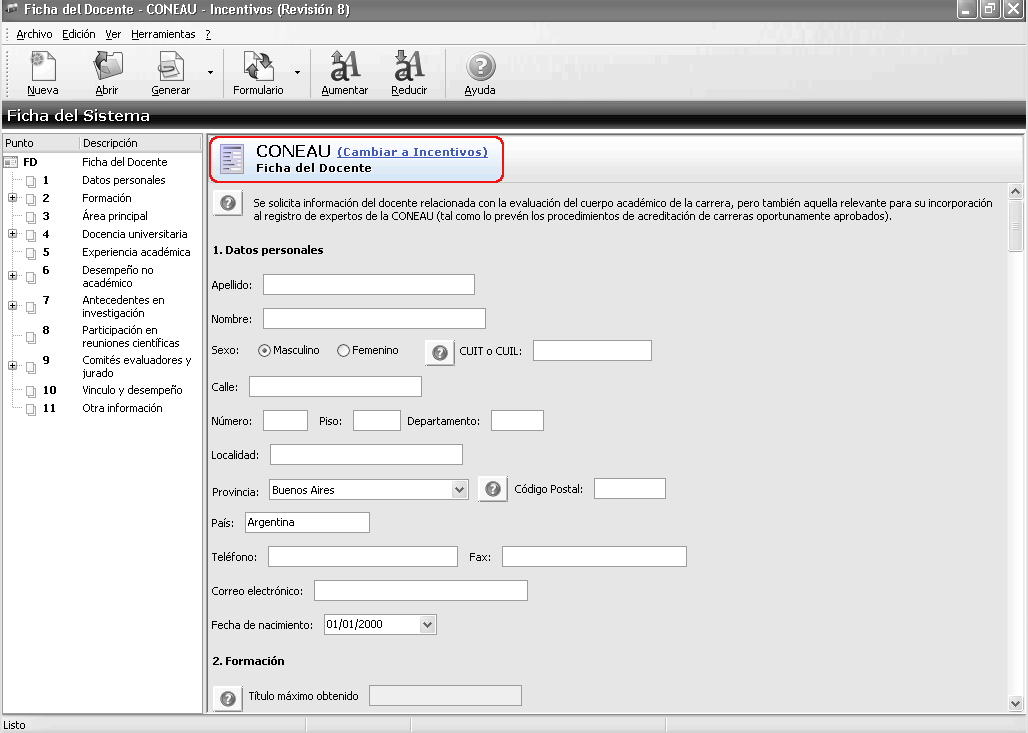Decrease text size with Reducir
Image resolution: width=1028 pixels, height=733 pixels.
coord(409,72)
